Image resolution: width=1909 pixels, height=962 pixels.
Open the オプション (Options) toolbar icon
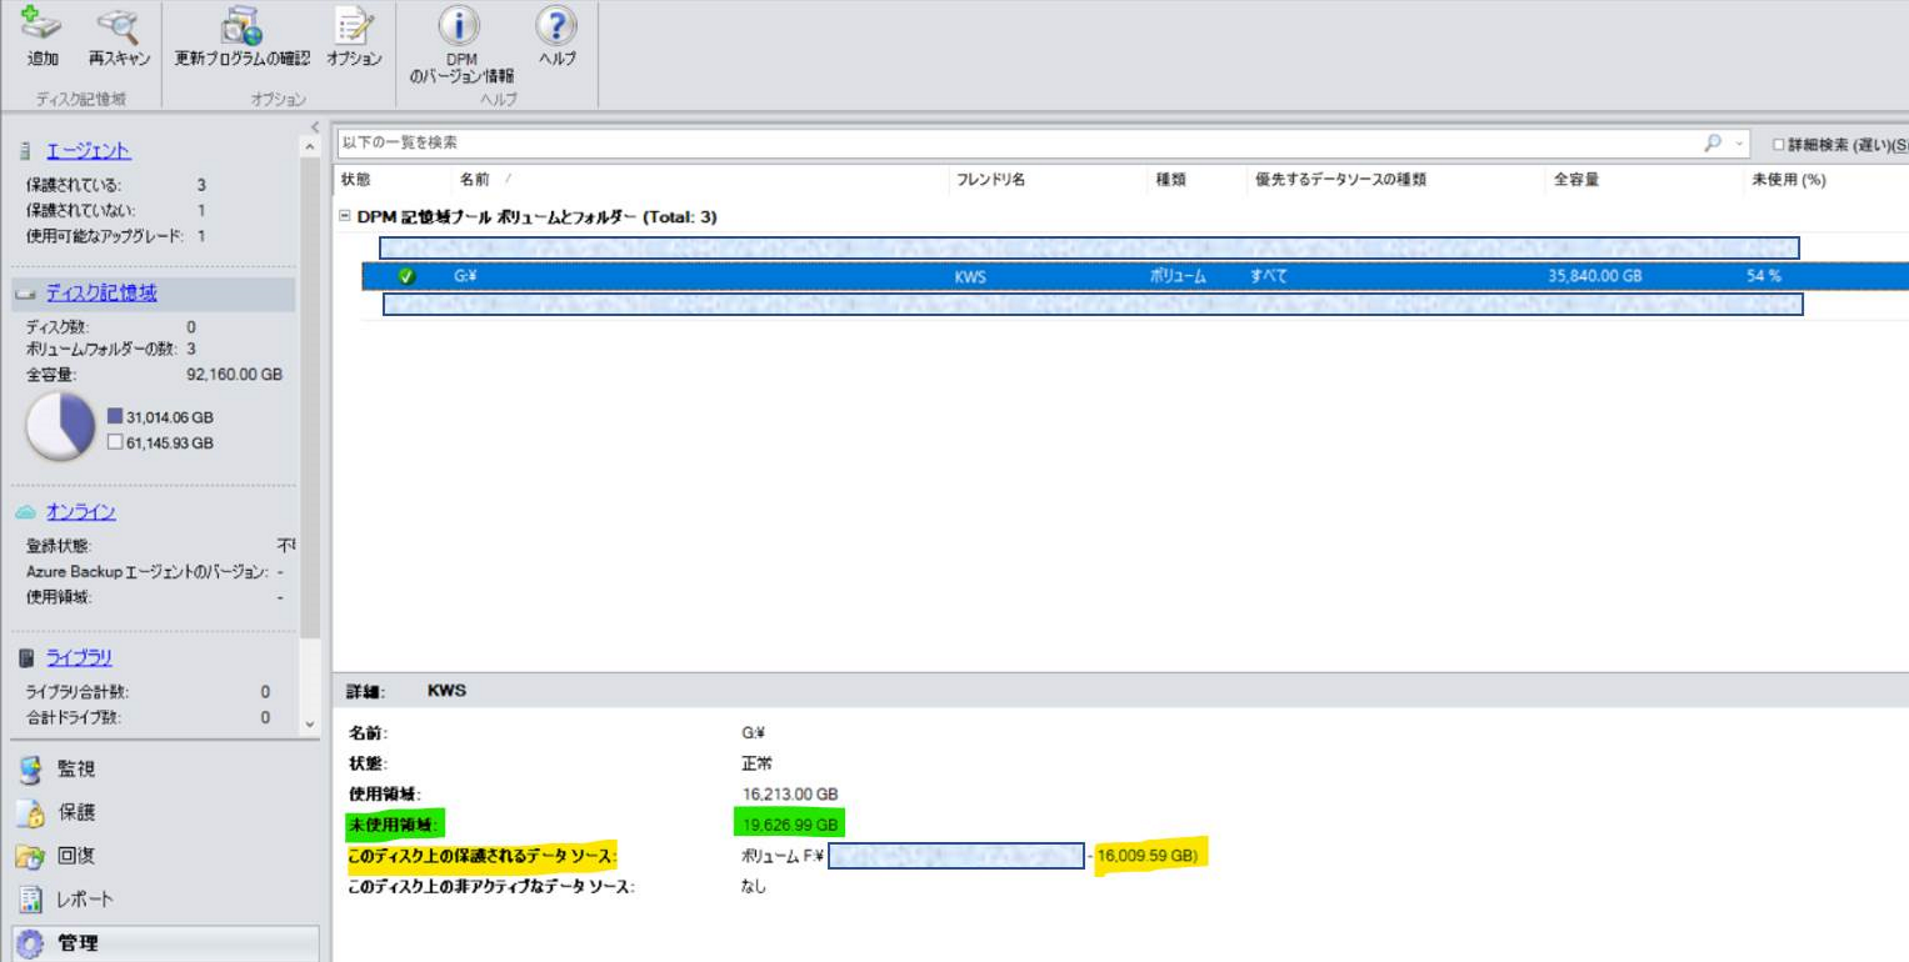point(354,26)
